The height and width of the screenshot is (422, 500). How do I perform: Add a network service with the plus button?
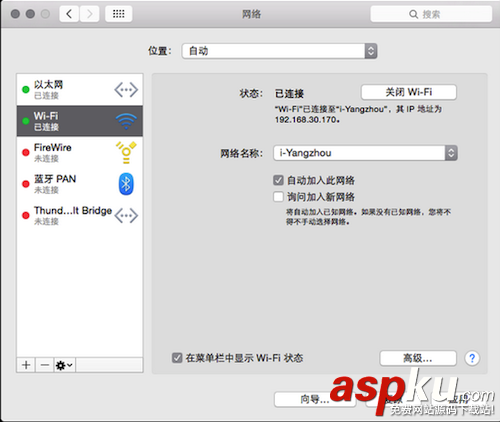pyautogui.click(x=26, y=365)
